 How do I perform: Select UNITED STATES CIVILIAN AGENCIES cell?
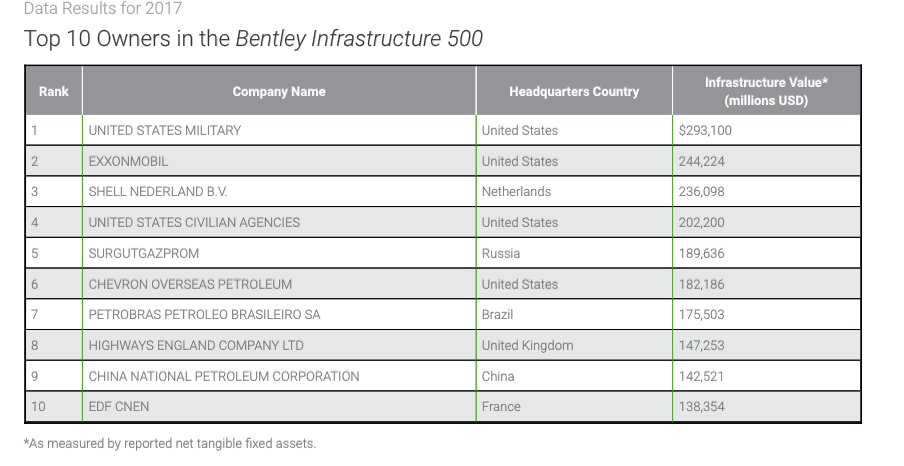[194, 222]
